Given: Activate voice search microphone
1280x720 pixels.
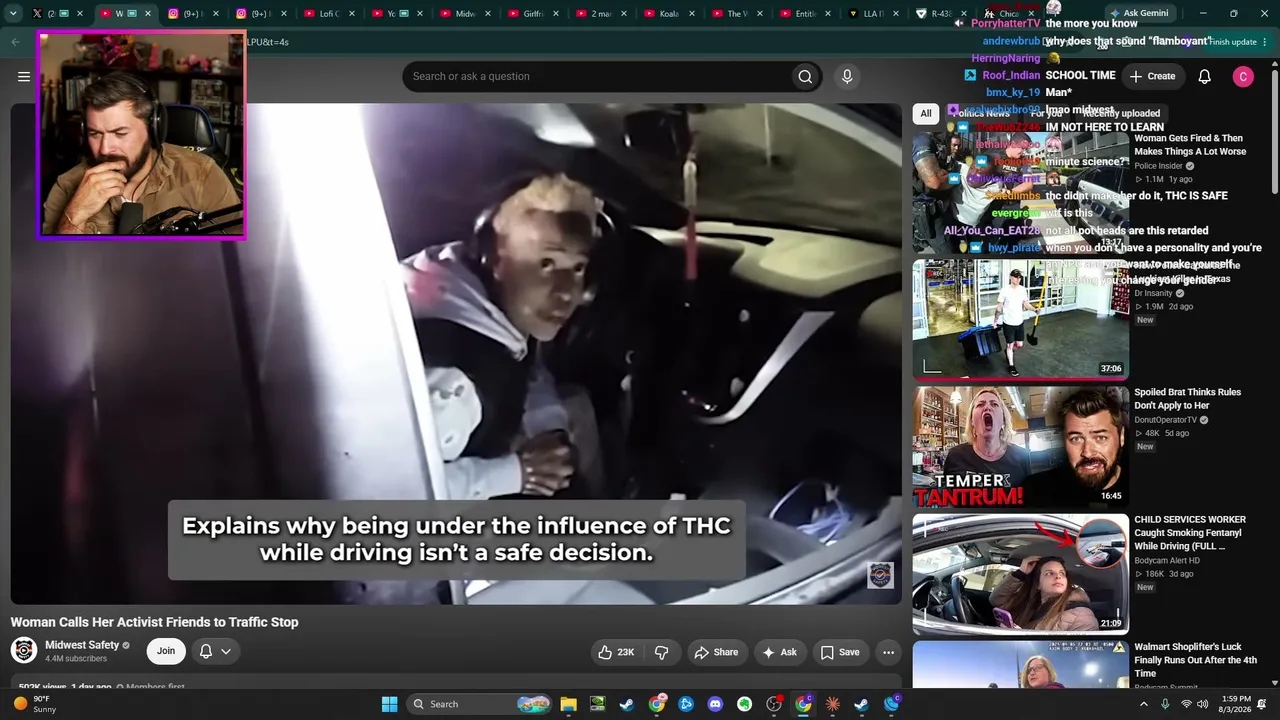Looking at the screenshot, I should coord(847,76).
